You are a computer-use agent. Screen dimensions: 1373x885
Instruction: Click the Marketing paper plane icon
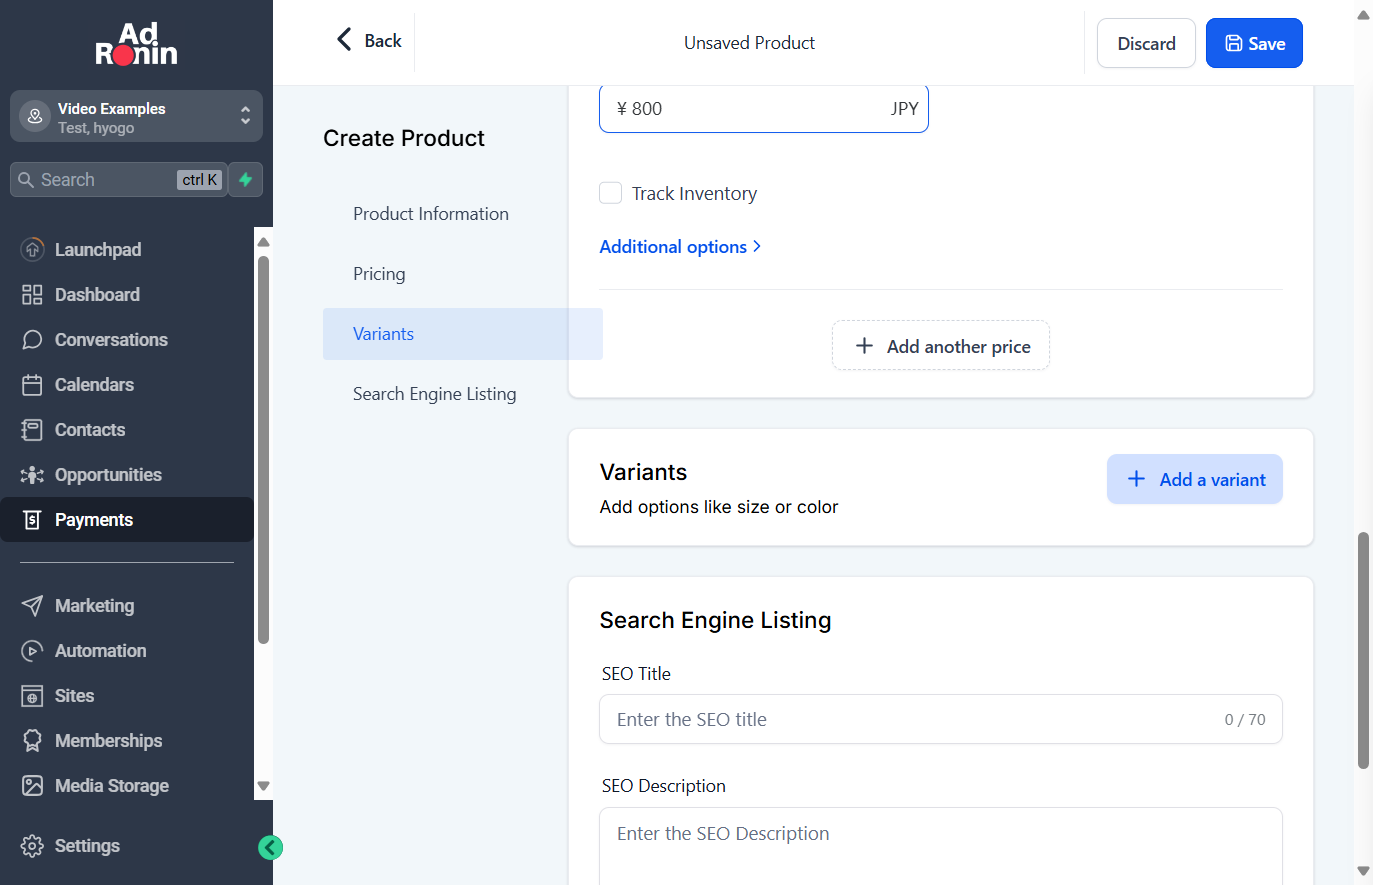click(x=32, y=605)
